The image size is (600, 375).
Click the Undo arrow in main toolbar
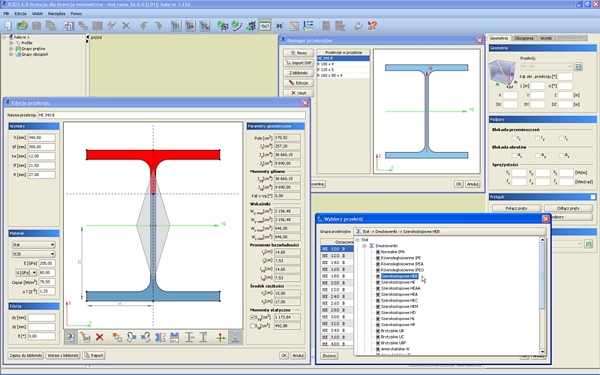point(144,26)
